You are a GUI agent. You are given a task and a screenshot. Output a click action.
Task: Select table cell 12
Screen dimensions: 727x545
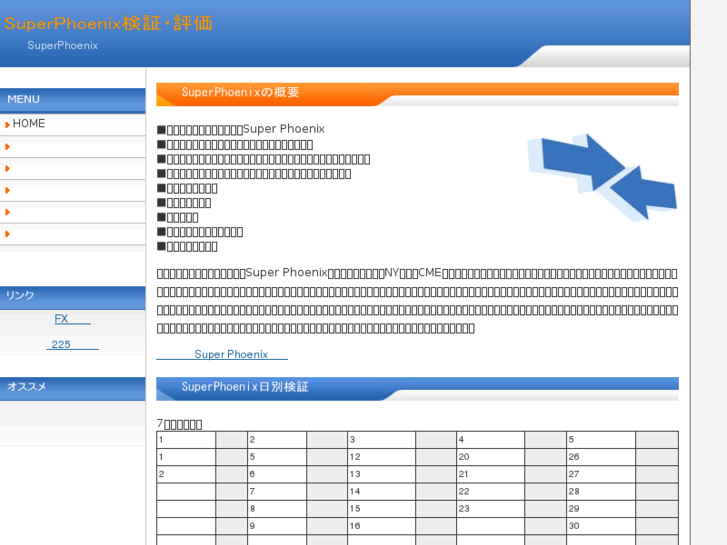coord(382,457)
